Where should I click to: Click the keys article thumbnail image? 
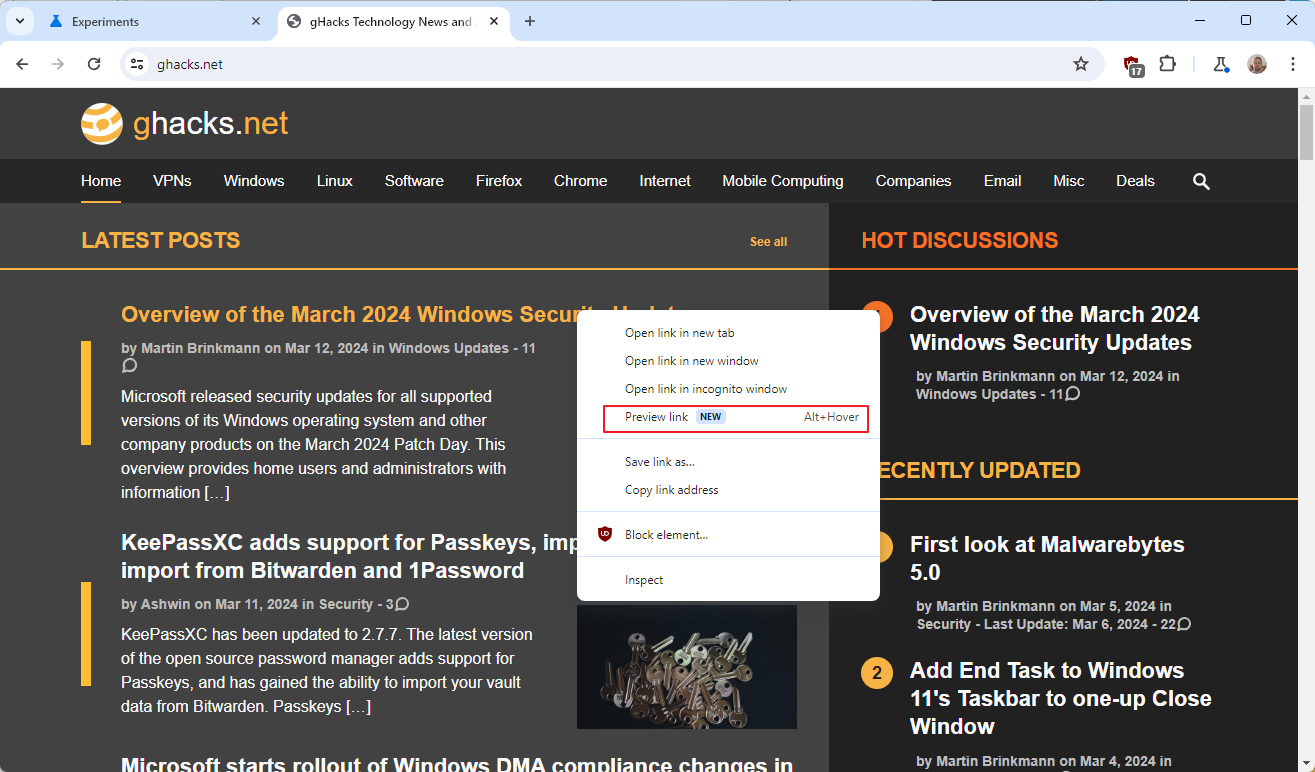point(687,666)
